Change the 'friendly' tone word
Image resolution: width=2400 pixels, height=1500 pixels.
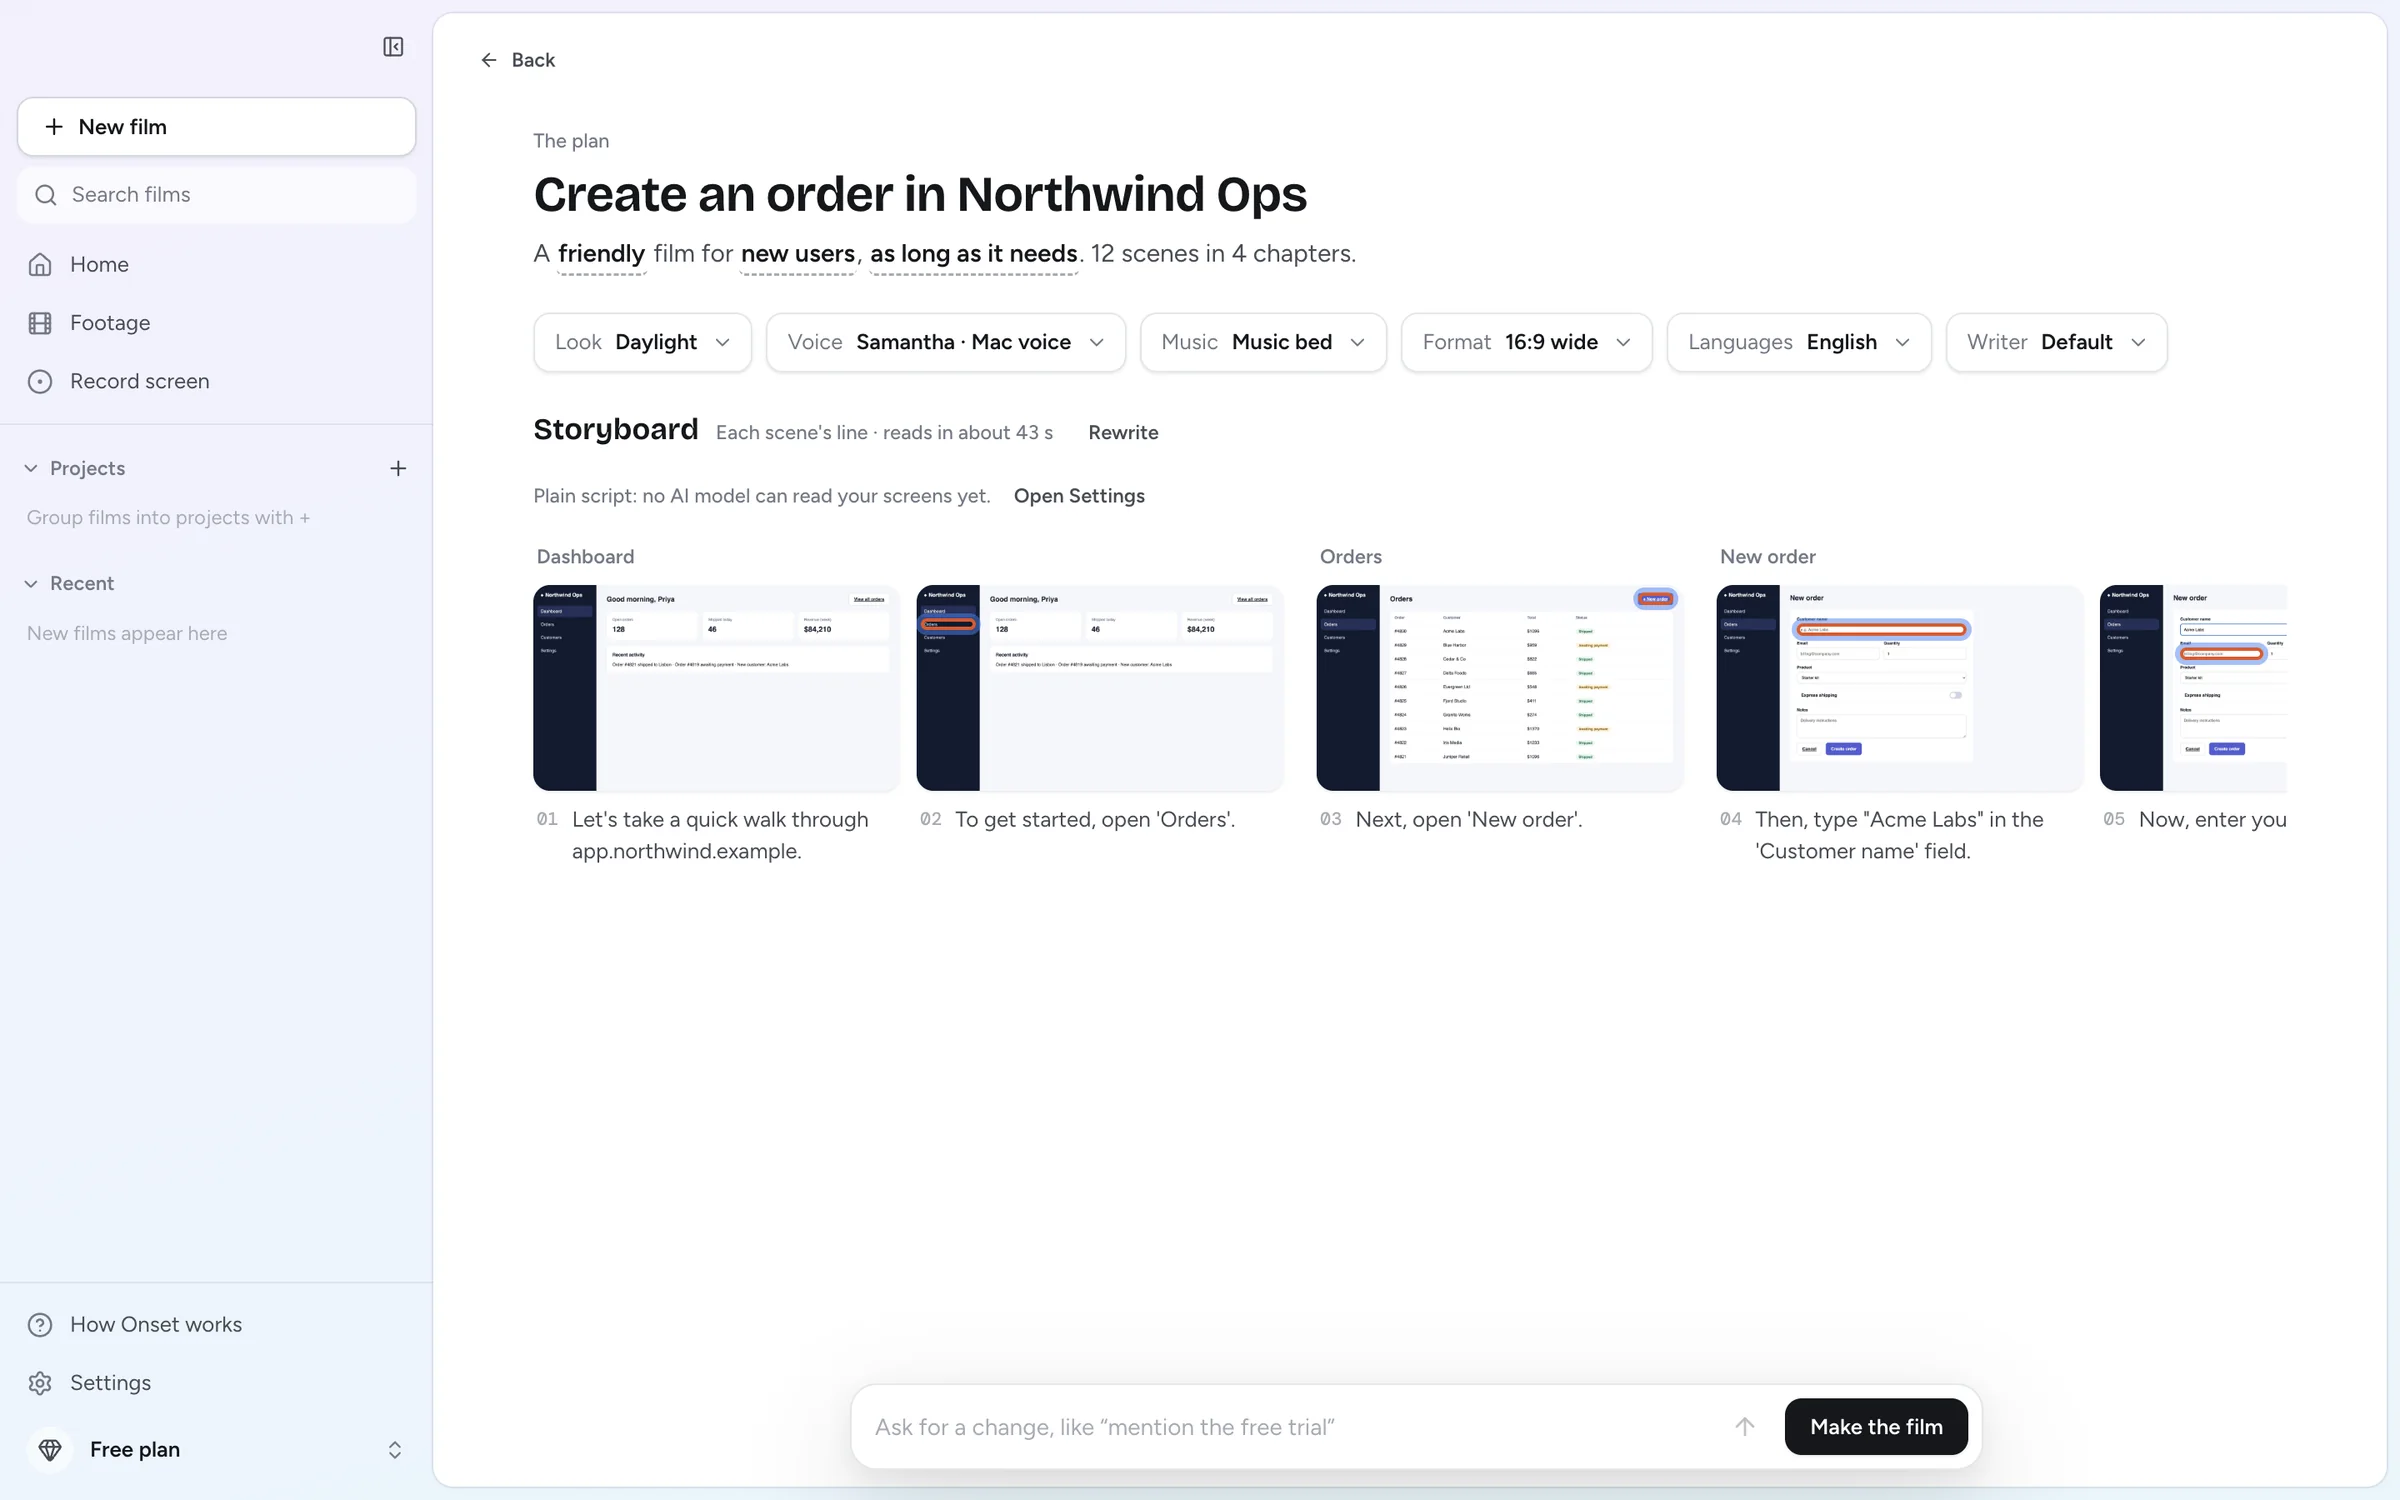(601, 254)
